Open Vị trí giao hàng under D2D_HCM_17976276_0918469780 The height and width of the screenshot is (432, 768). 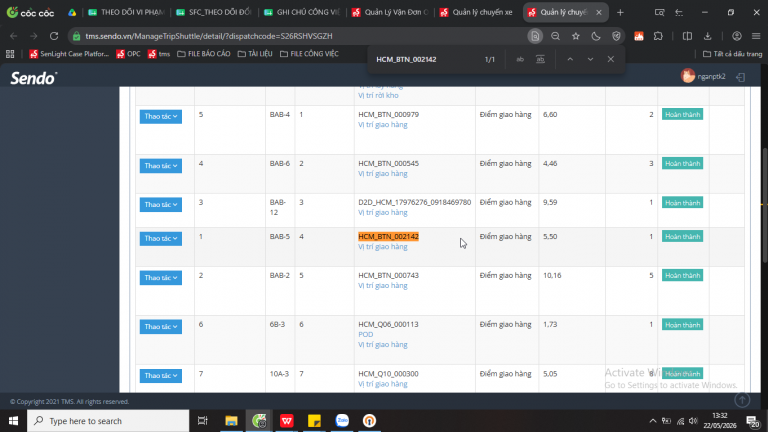pyautogui.click(x=383, y=213)
